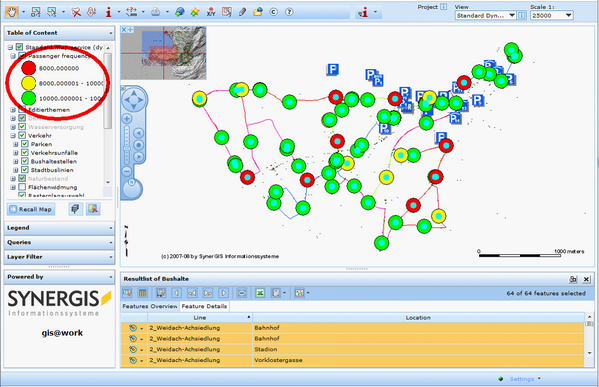Click the zoom in plus button

(x=127, y=119)
